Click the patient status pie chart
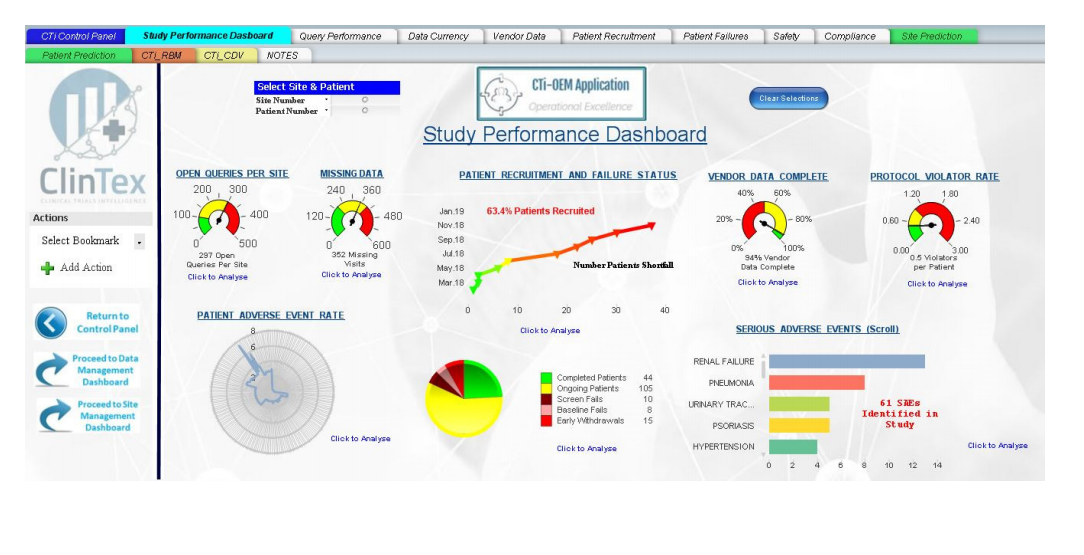 463,398
